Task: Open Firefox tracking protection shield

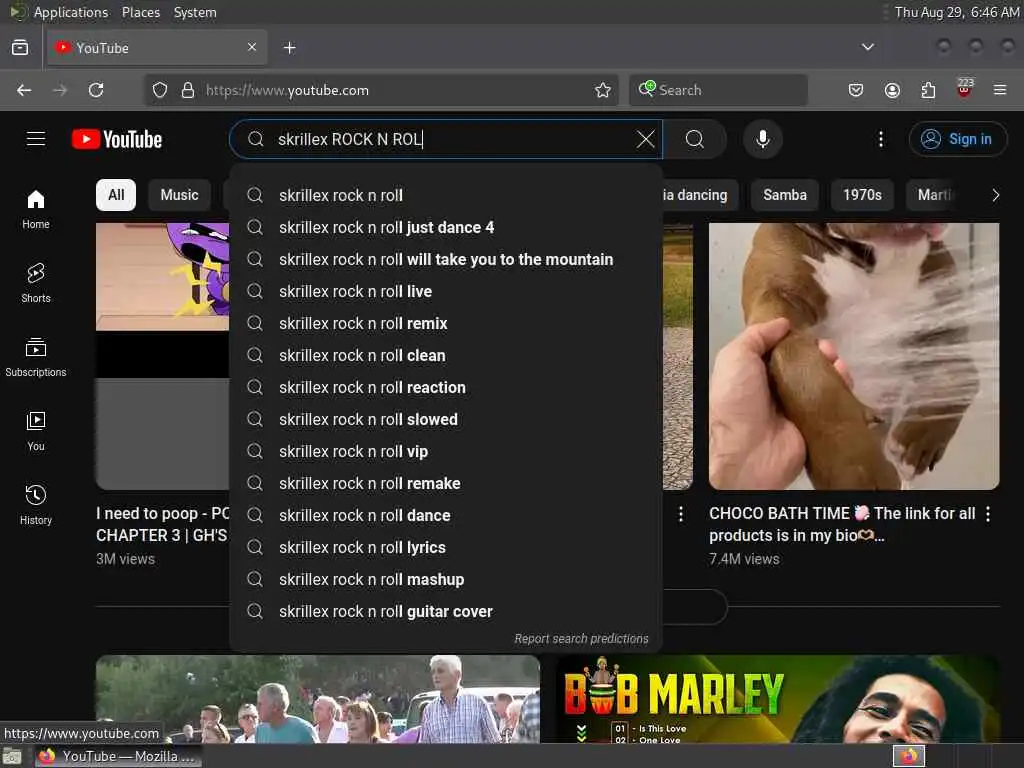Action: [160, 90]
